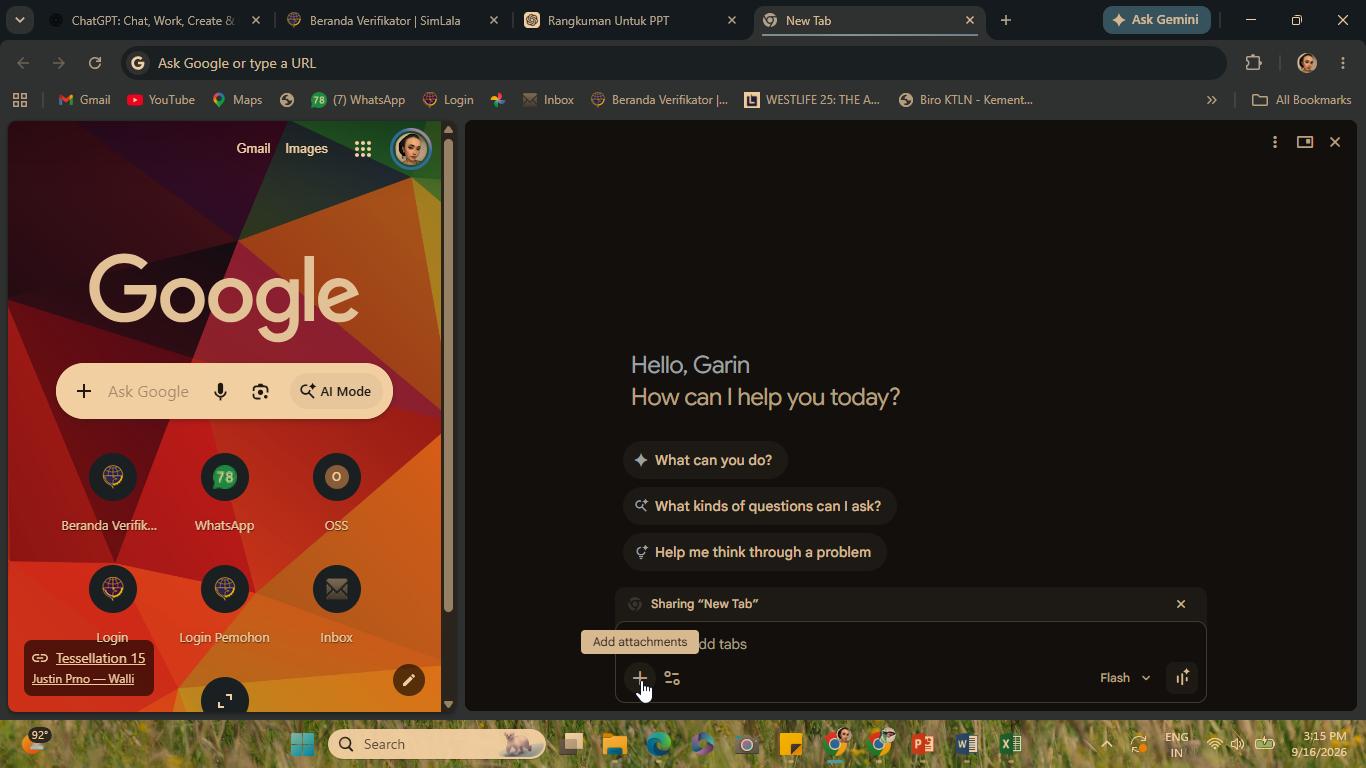
Task: Start voice search with the microphone icon
Action: coord(220,392)
